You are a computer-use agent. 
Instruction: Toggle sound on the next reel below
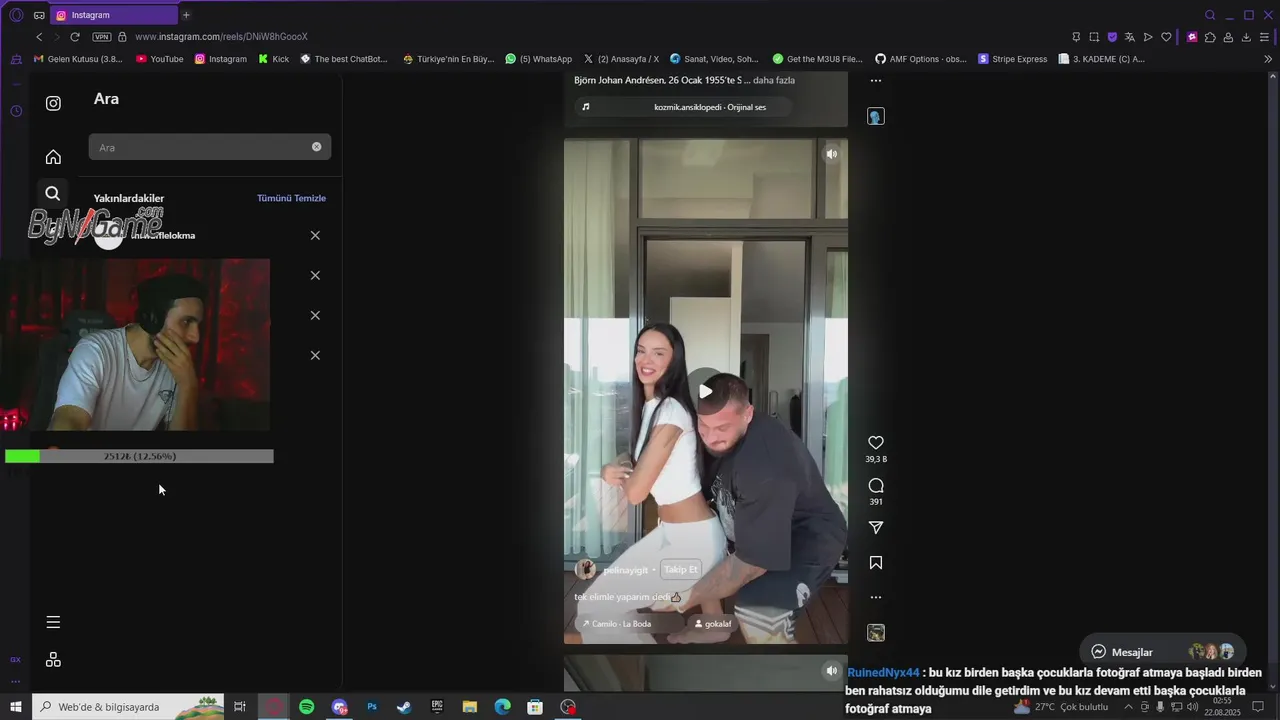click(x=831, y=670)
